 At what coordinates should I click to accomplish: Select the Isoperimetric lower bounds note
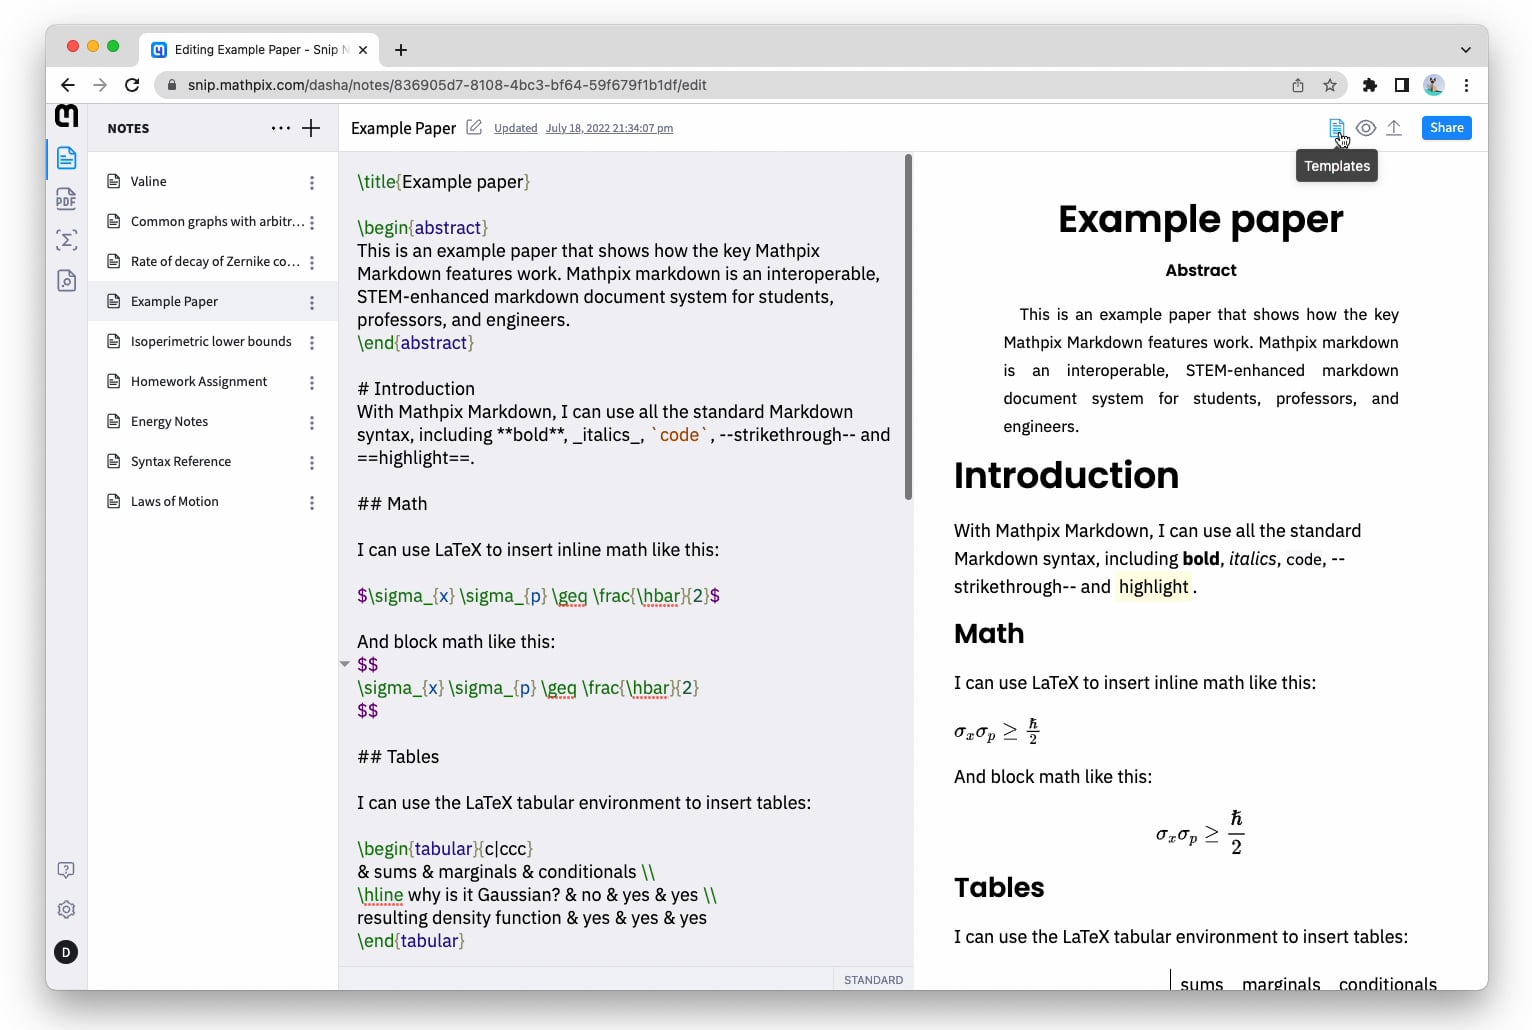(x=213, y=342)
